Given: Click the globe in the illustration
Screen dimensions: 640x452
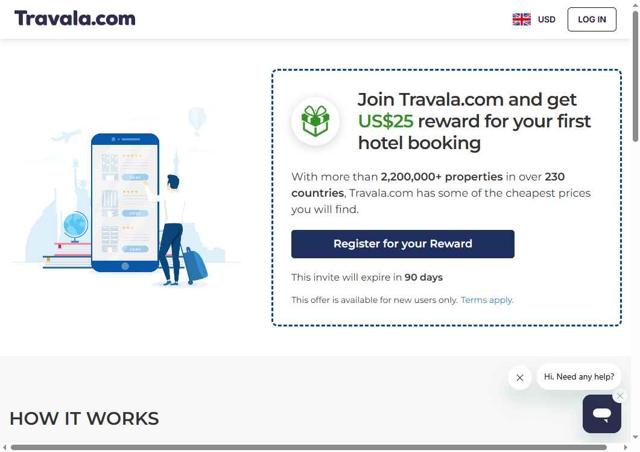Looking at the screenshot, I should point(76,227).
